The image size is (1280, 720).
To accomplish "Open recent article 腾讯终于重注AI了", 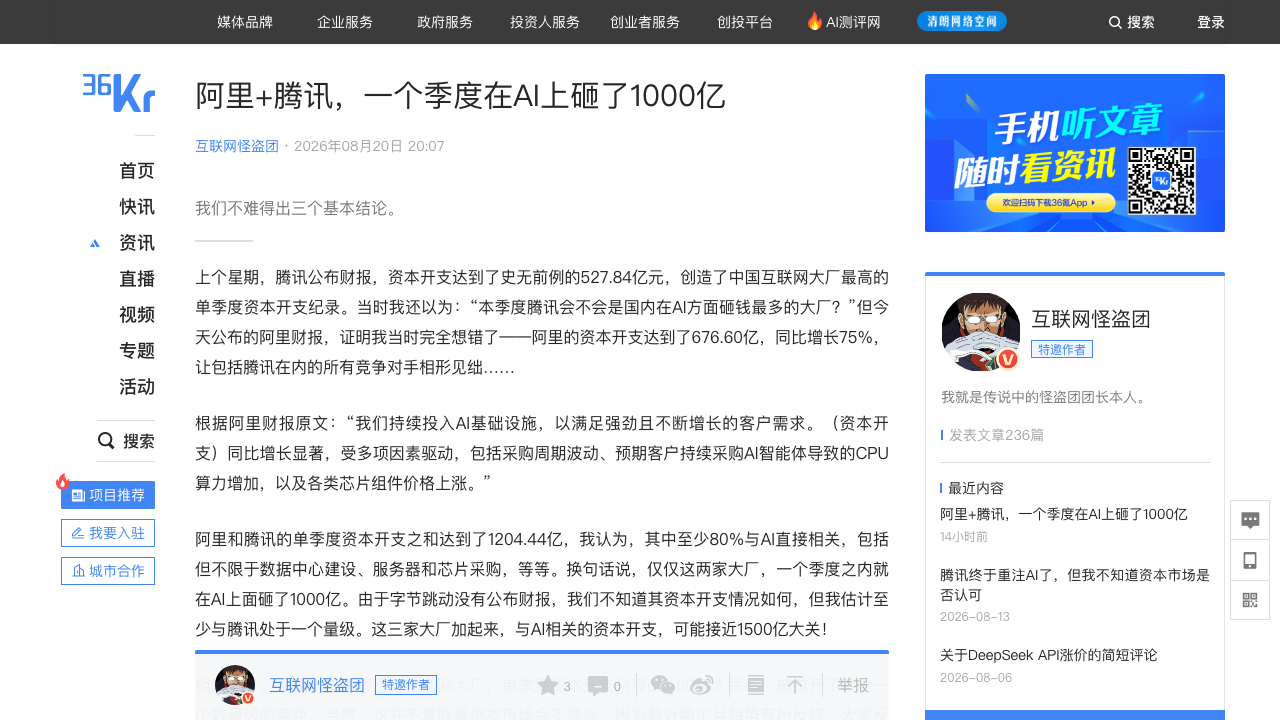I will [1075, 584].
